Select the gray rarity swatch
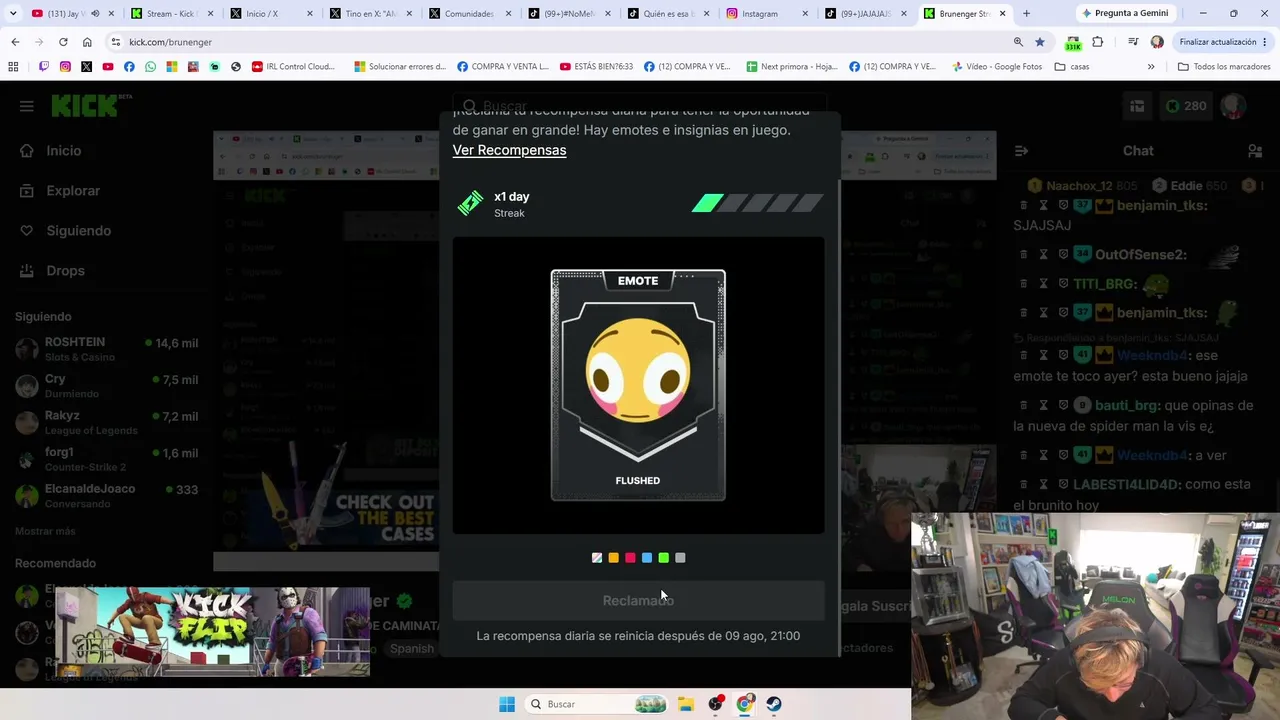Screen dimensions: 1280x720 pyautogui.click(x=680, y=558)
